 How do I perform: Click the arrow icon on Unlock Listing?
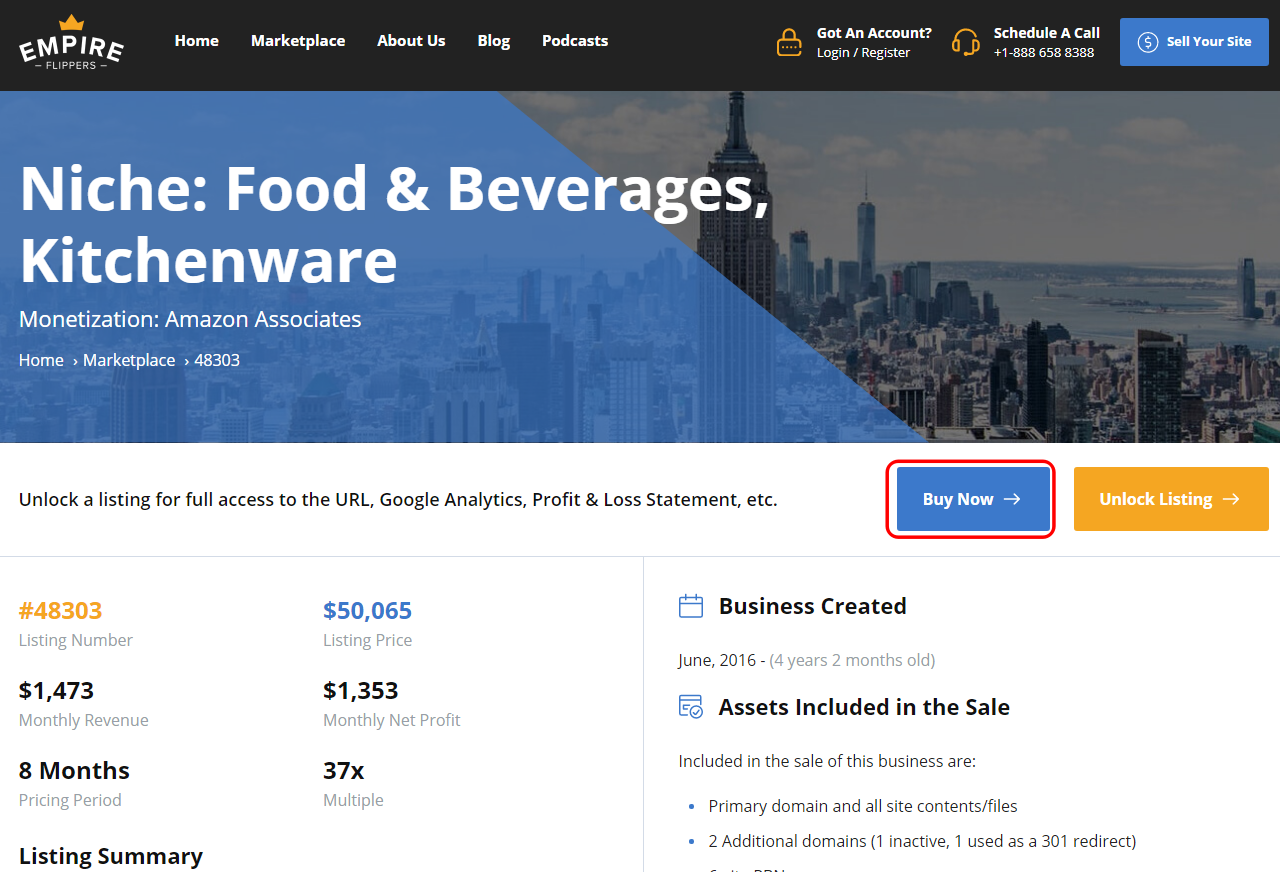1231,499
